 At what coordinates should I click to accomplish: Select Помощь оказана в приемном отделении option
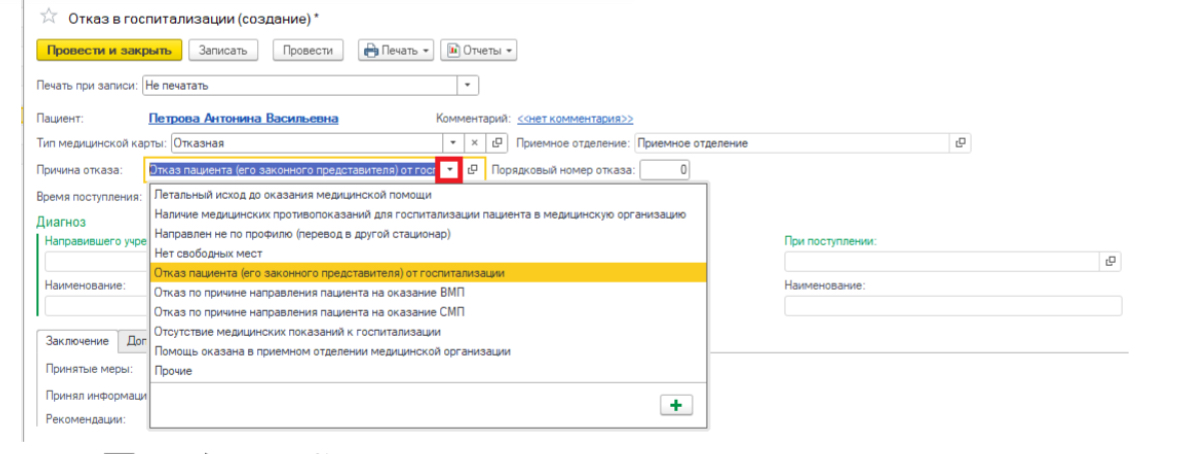coord(429,351)
